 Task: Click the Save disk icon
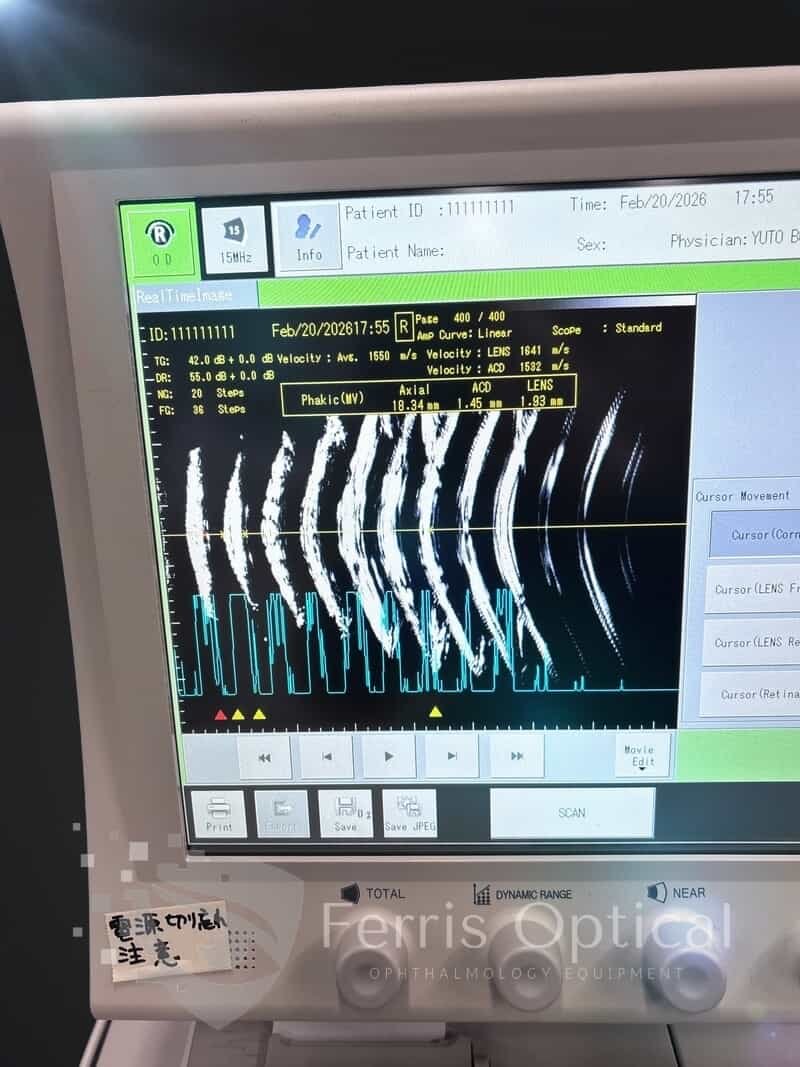[346, 813]
